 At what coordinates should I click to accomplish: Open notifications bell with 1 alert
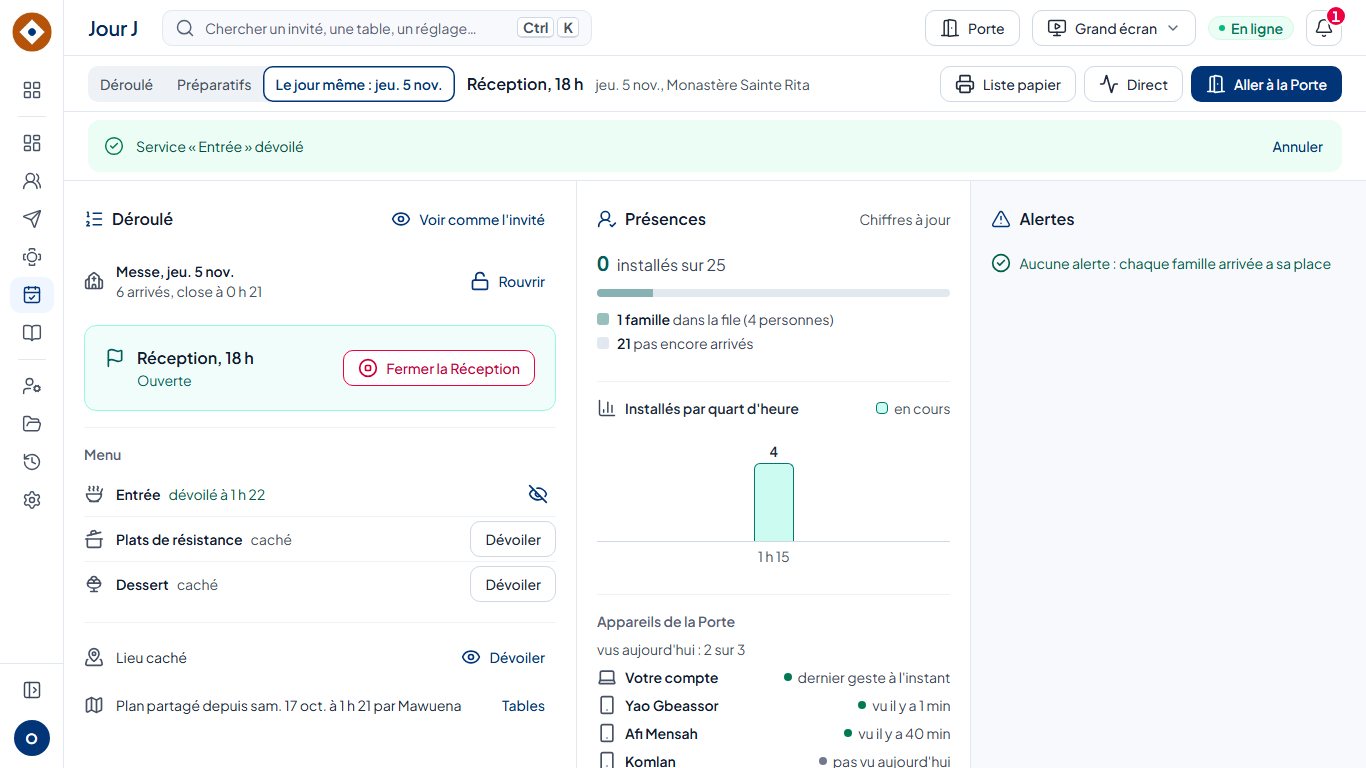click(x=1324, y=28)
